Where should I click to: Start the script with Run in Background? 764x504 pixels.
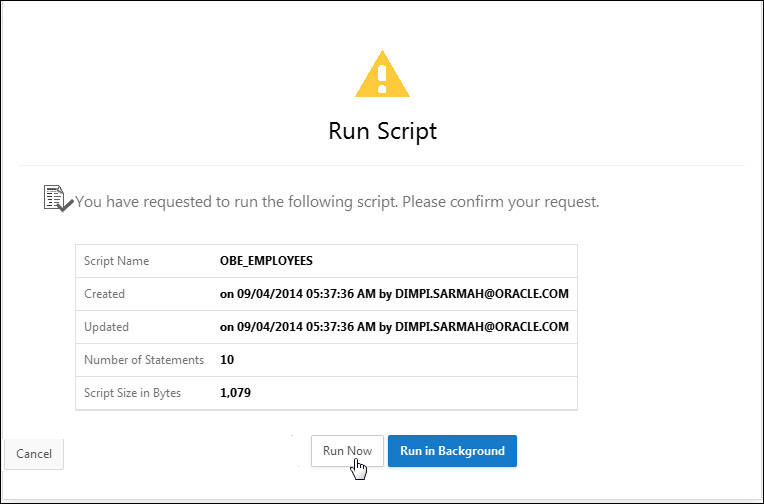[x=452, y=451]
